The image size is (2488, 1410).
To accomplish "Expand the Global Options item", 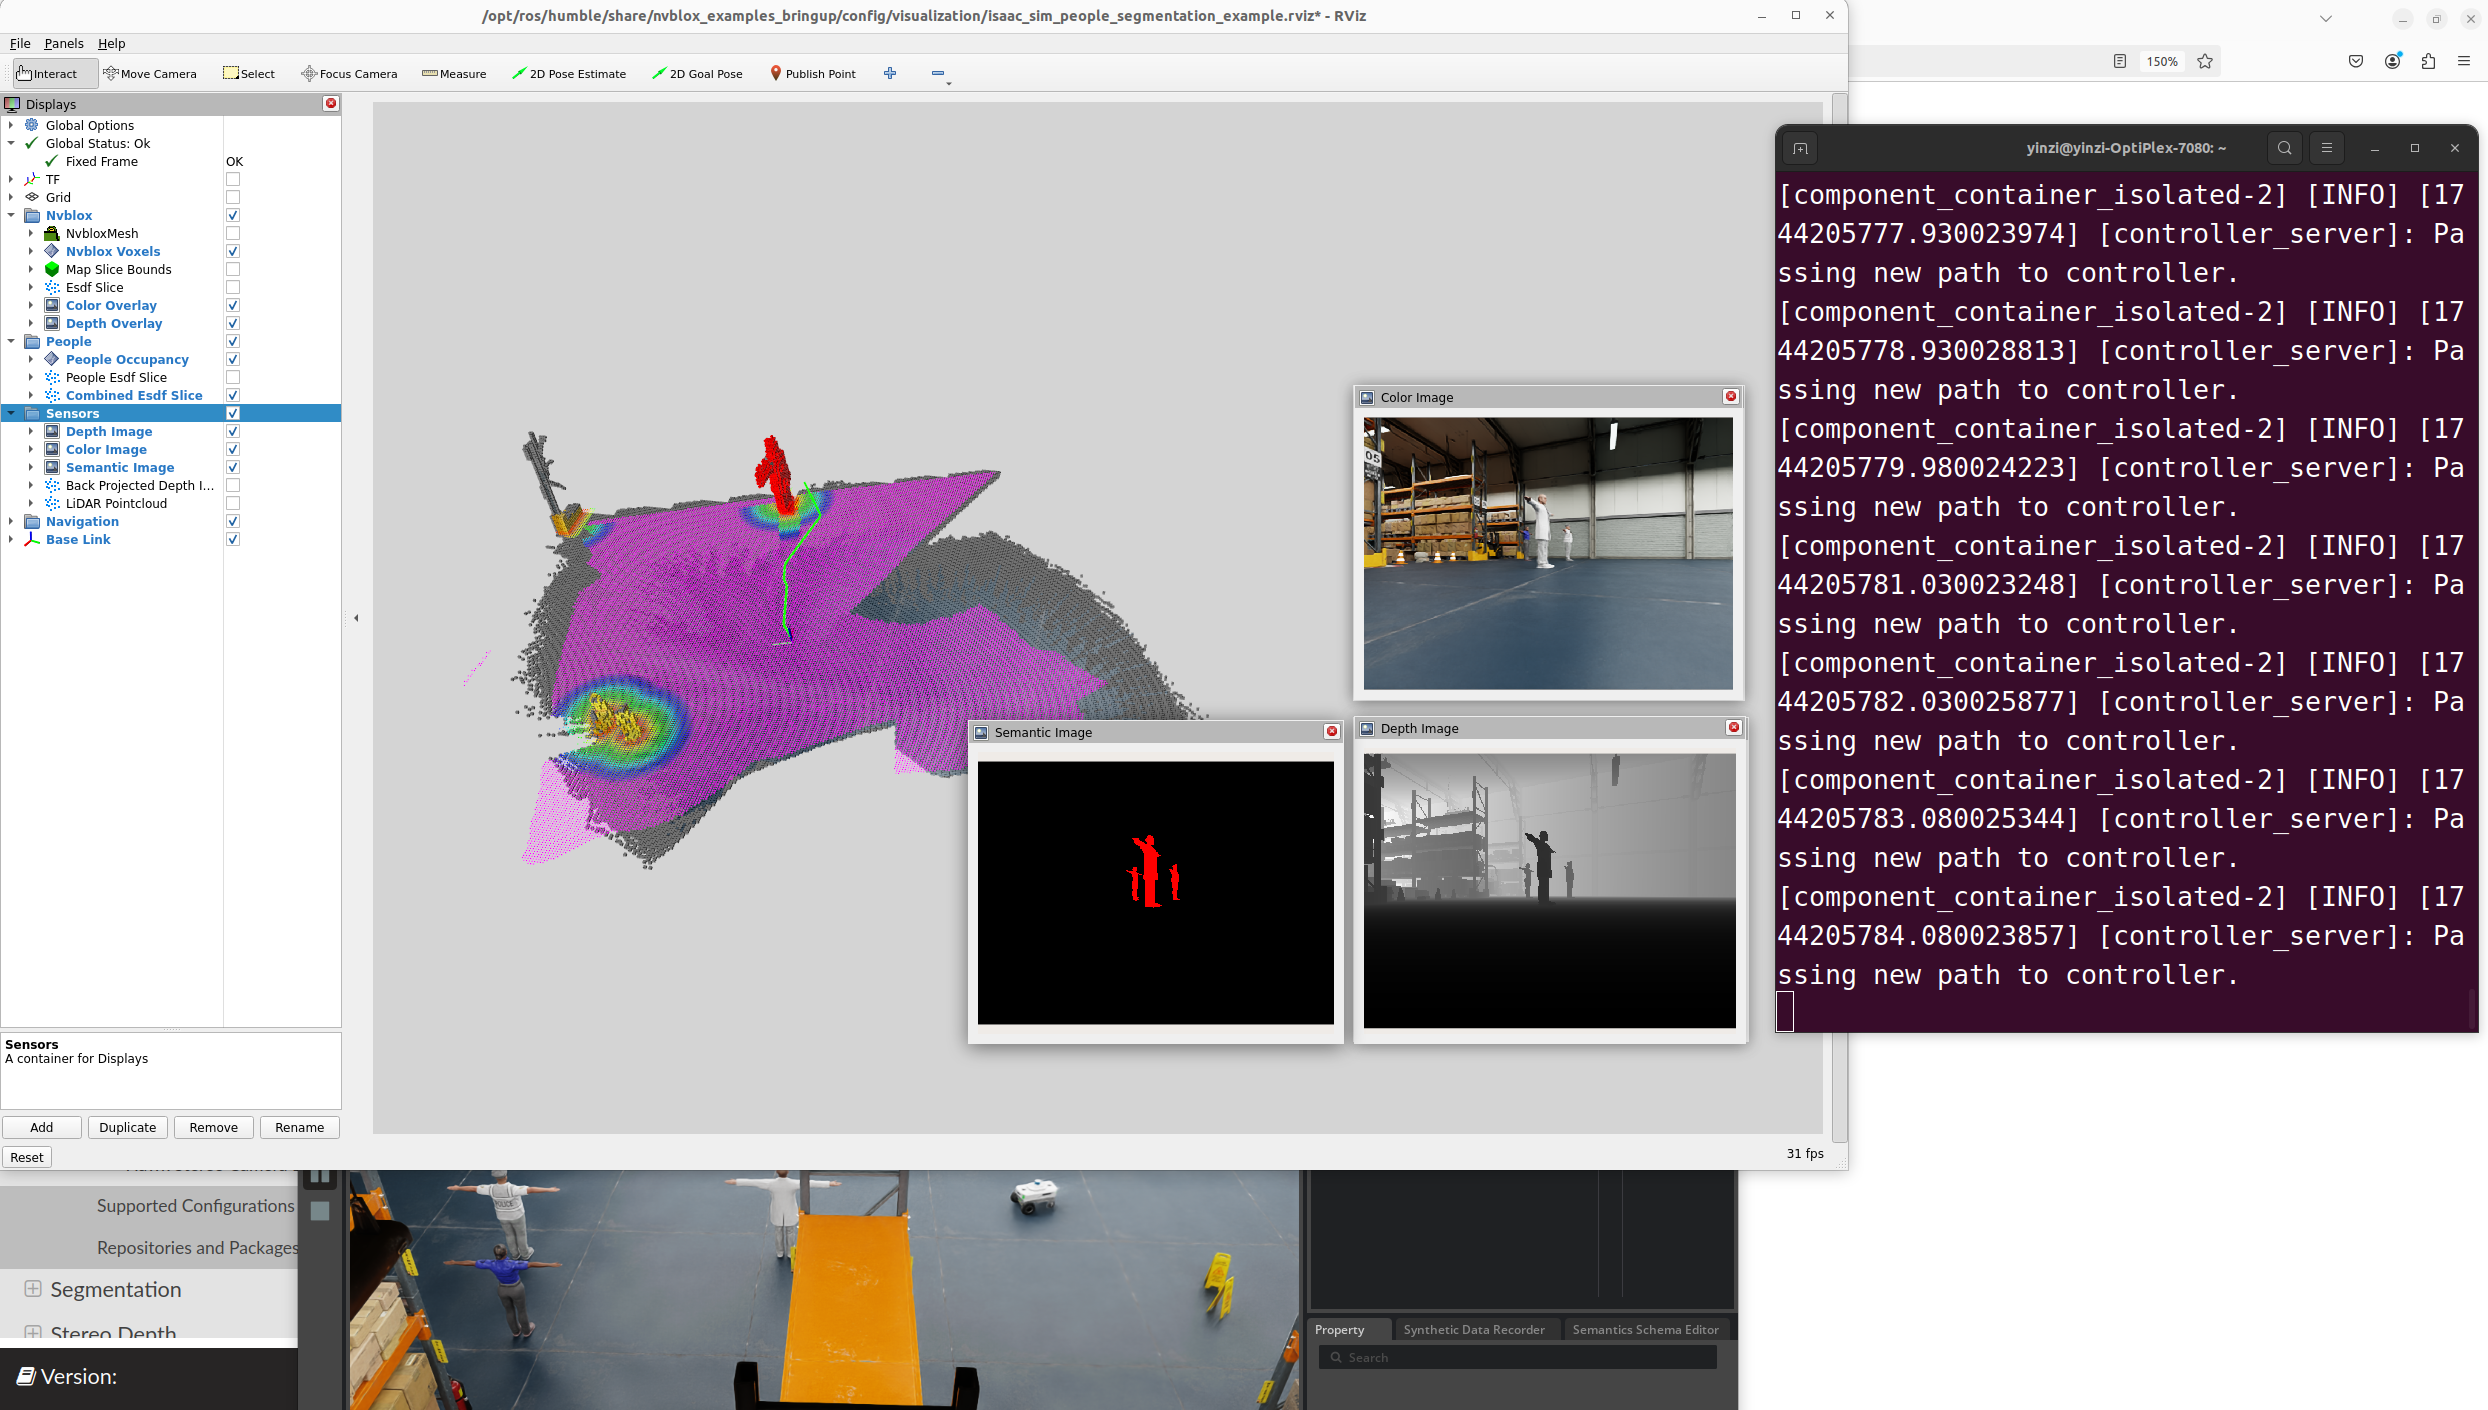I will coord(11,125).
